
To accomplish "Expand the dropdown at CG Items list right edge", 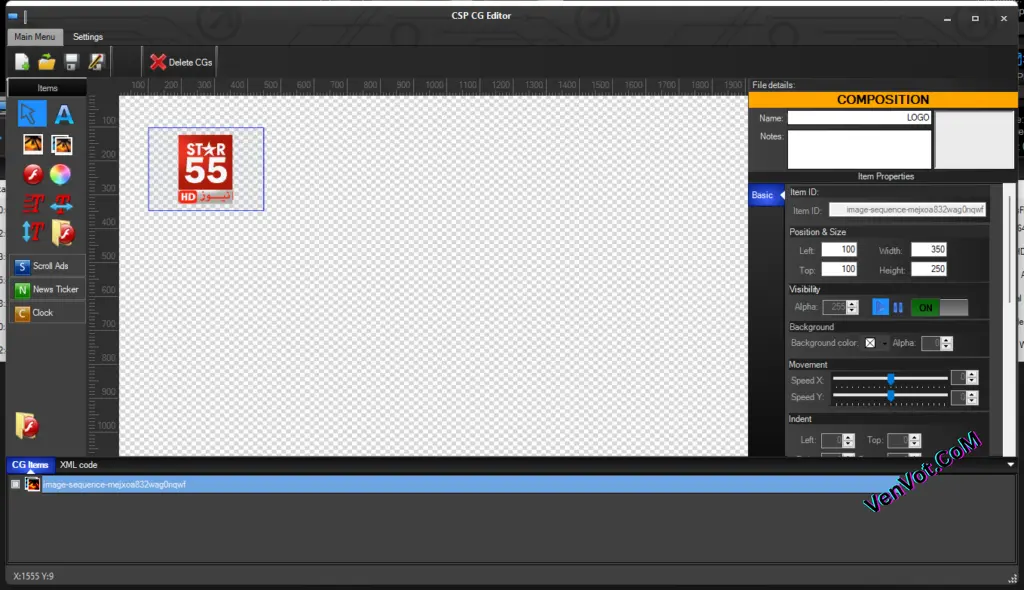I will [x=1008, y=464].
